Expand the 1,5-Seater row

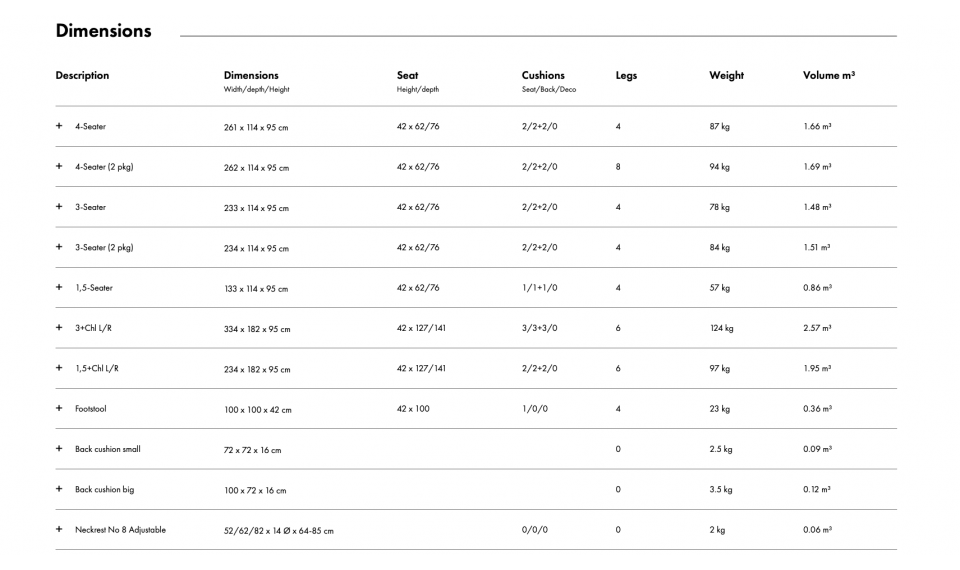click(x=59, y=288)
